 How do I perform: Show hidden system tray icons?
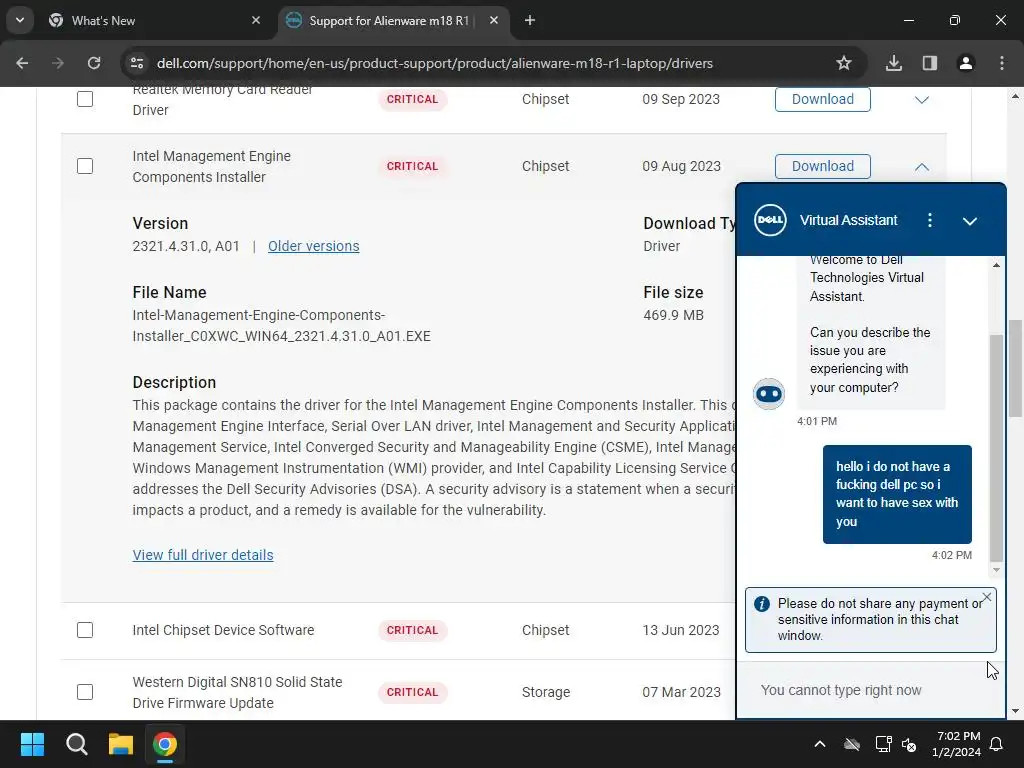(x=820, y=744)
